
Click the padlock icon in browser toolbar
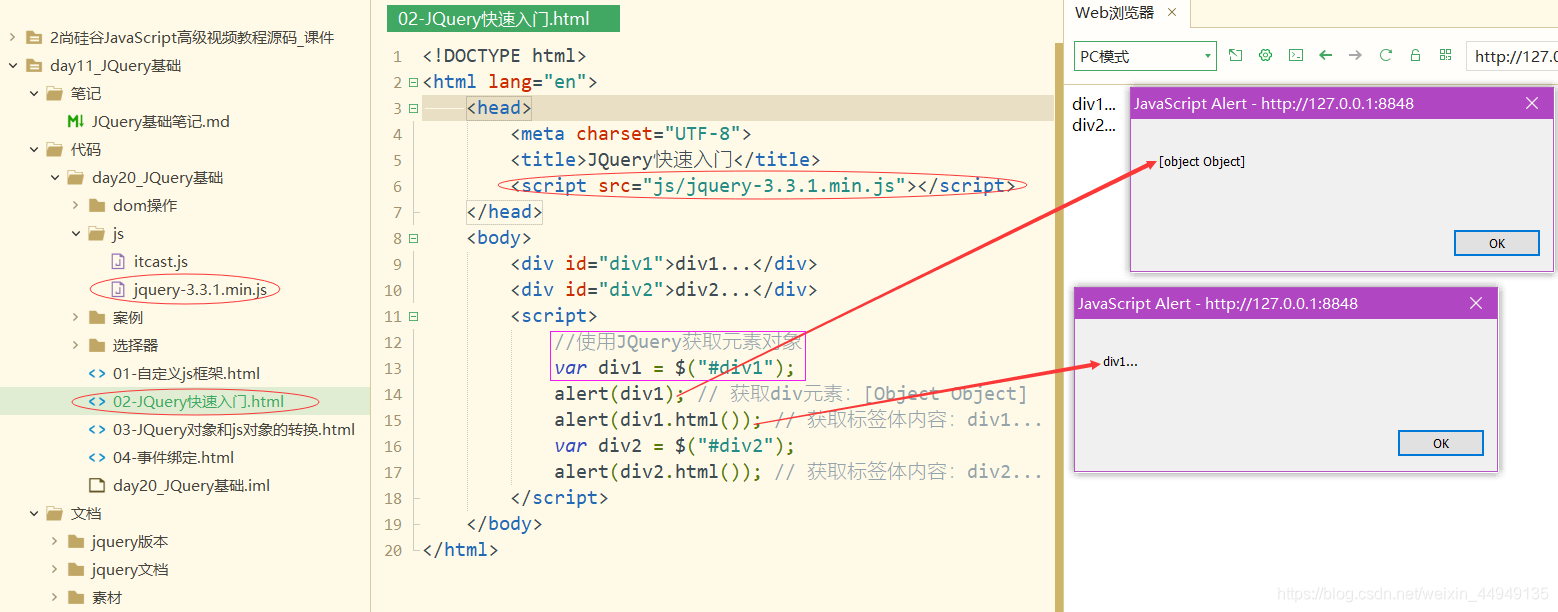click(1415, 56)
